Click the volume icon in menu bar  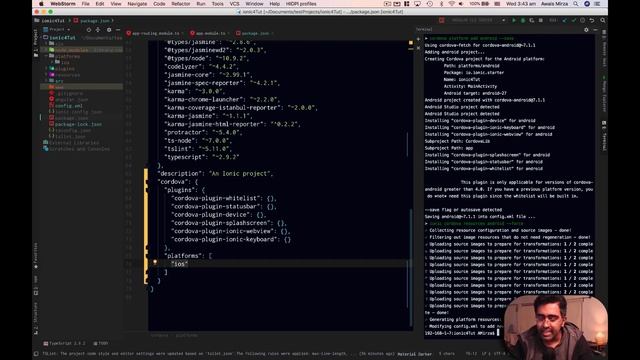coord(461,4)
